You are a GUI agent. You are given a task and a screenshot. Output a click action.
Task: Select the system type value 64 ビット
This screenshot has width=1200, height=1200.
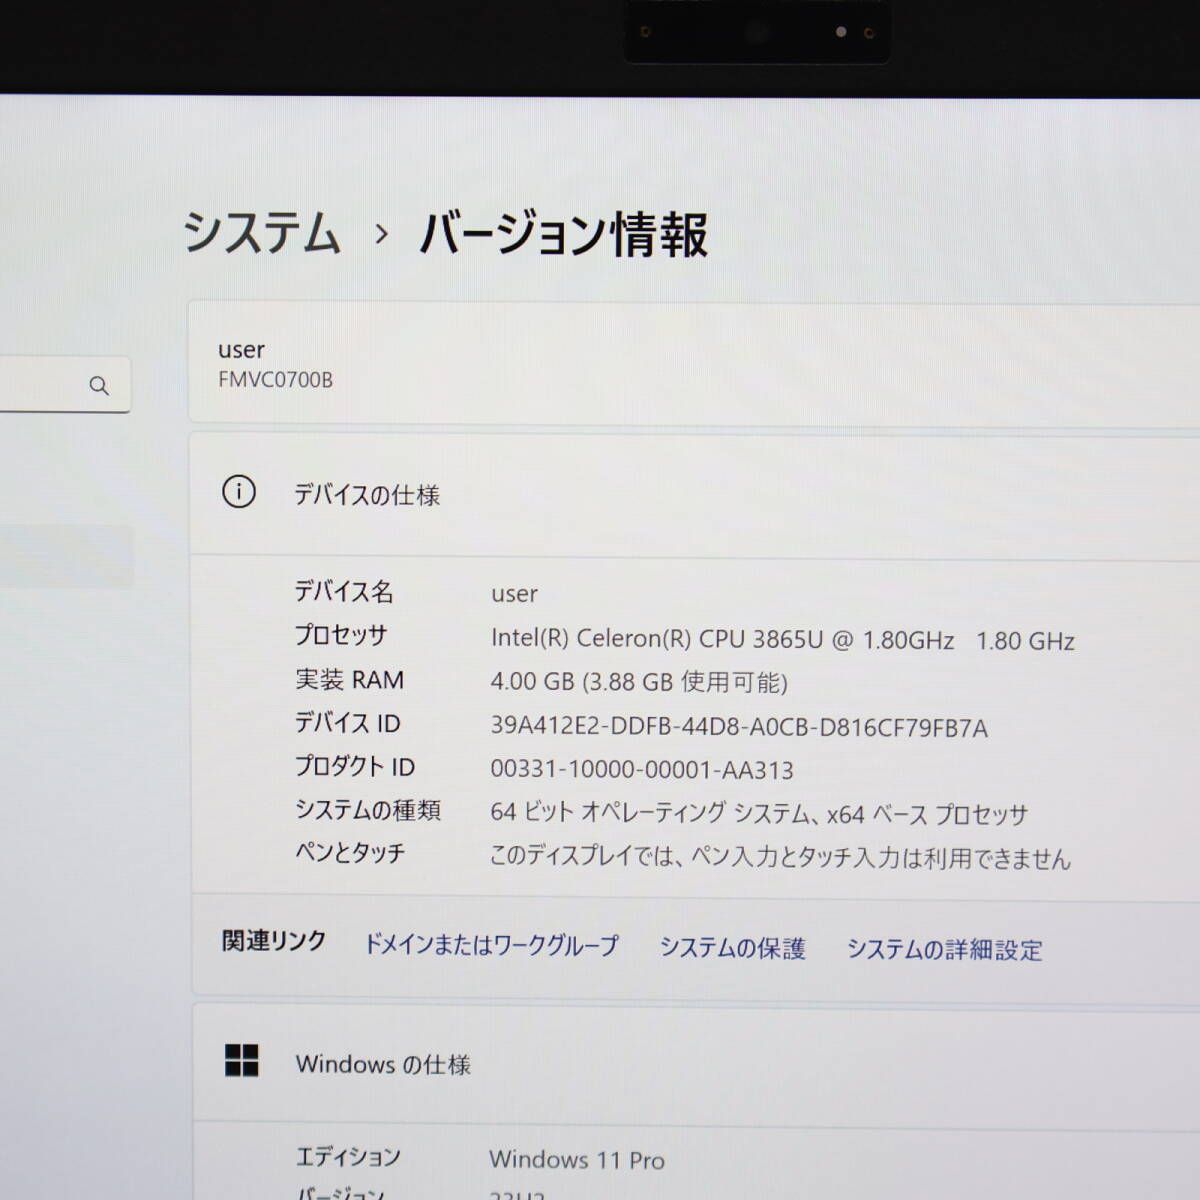click(759, 813)
